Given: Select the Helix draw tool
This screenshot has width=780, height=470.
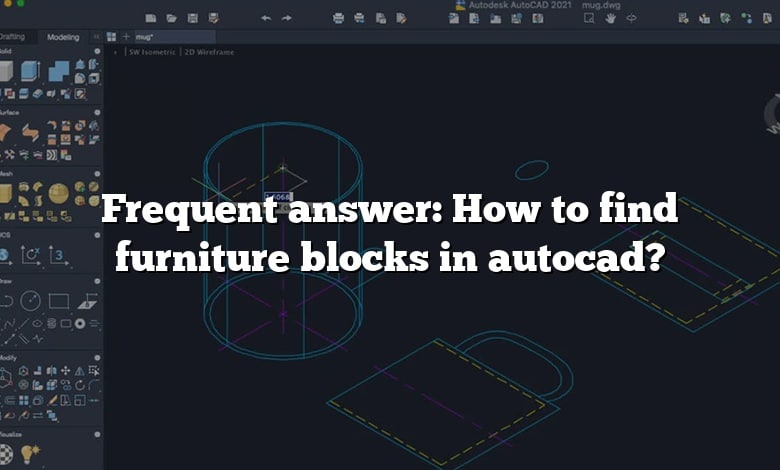Looking at the screenshot, I should tap(52, 324).
